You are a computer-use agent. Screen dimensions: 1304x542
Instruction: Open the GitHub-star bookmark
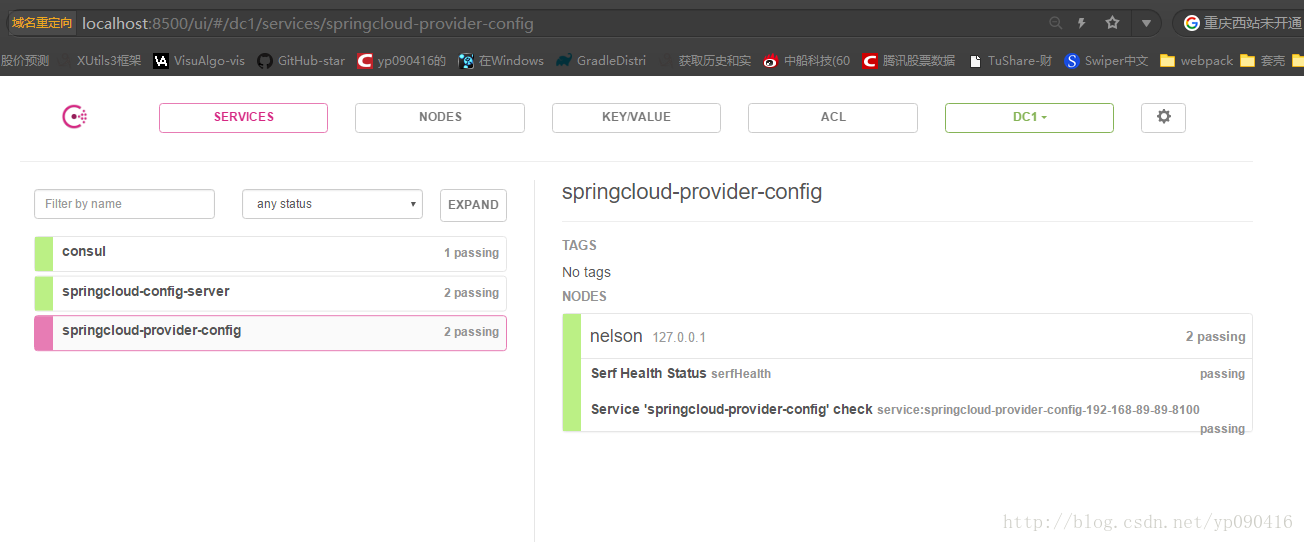coord(300,61)
